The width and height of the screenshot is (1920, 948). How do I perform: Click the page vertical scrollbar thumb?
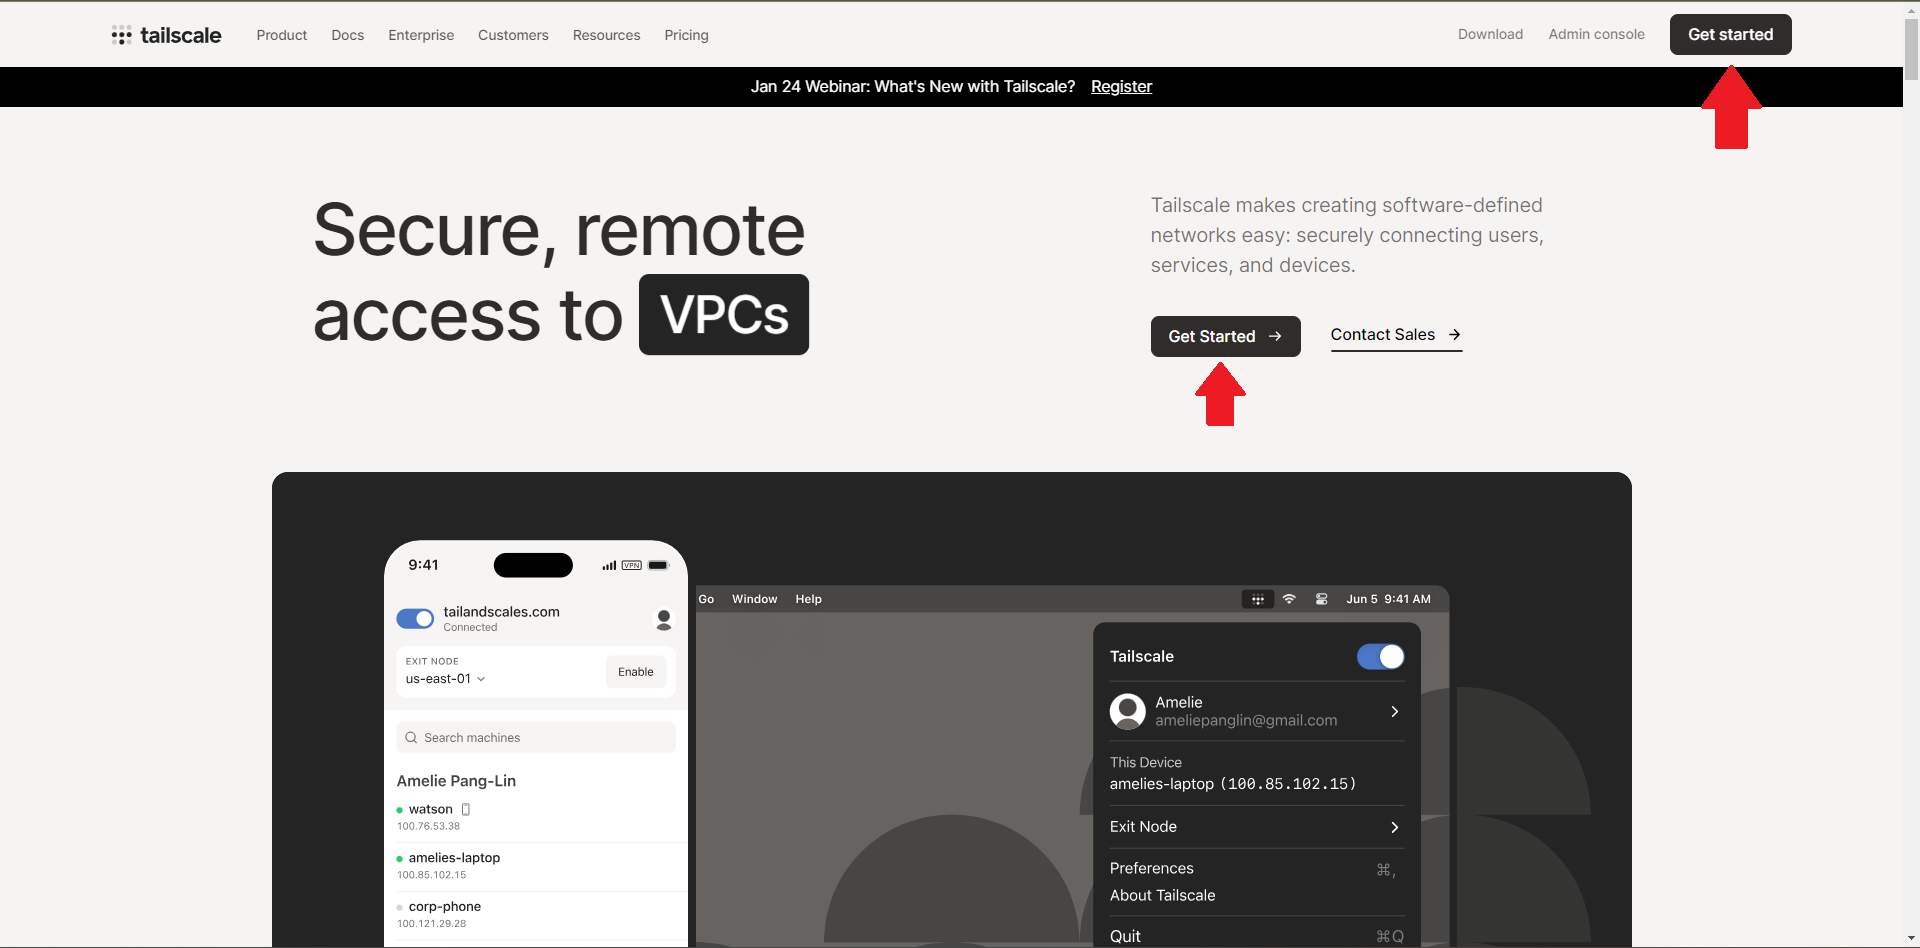(1911, 48)
